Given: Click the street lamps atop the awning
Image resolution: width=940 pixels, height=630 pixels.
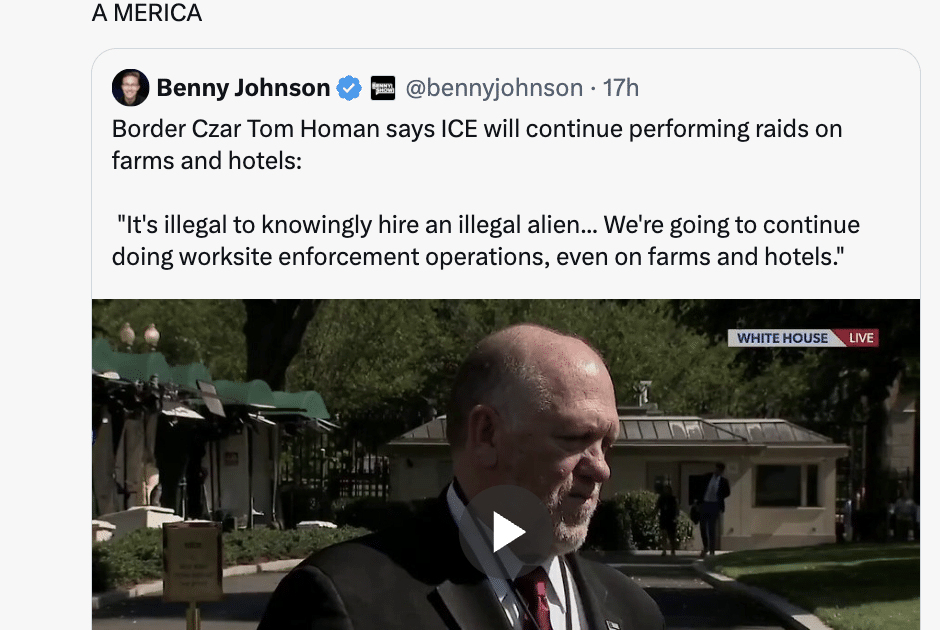Looking at the screenshot, I should point(139,336).
